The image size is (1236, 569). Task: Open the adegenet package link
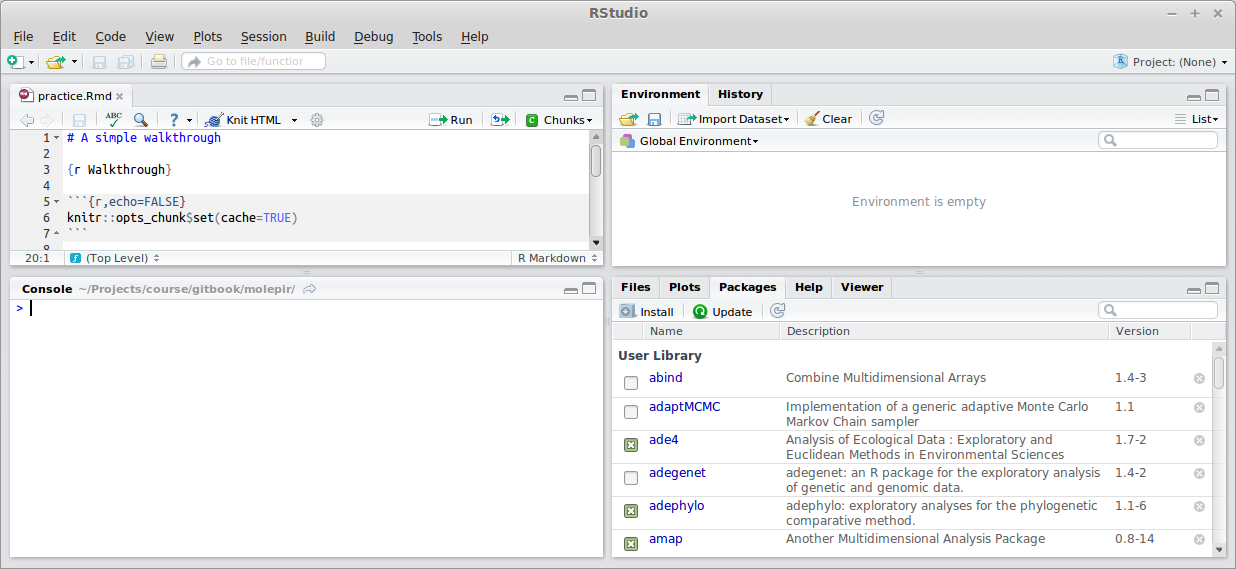click(x=678, y=473)
